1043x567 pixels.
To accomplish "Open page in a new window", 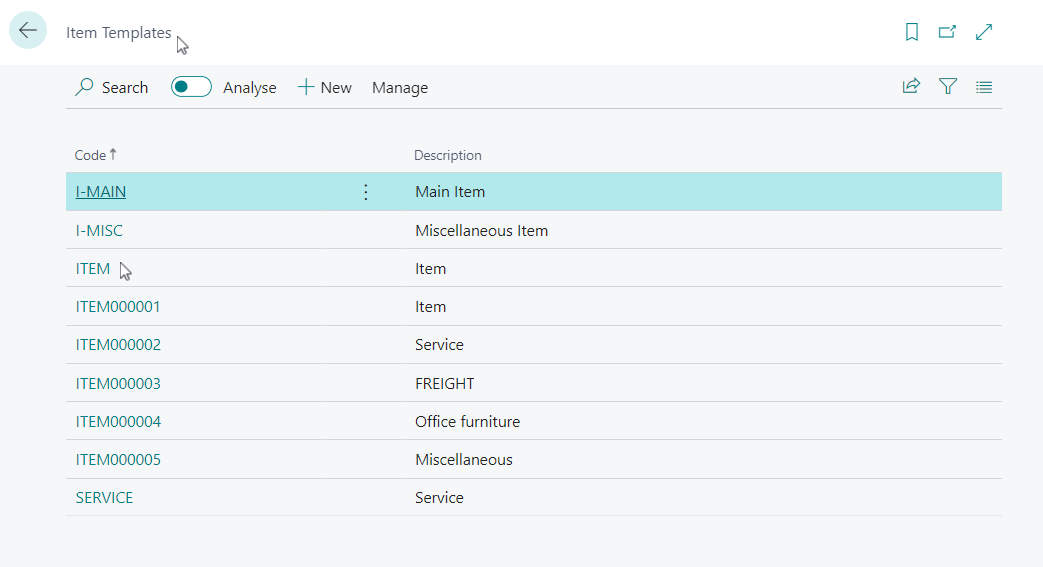I will [947, 32].
